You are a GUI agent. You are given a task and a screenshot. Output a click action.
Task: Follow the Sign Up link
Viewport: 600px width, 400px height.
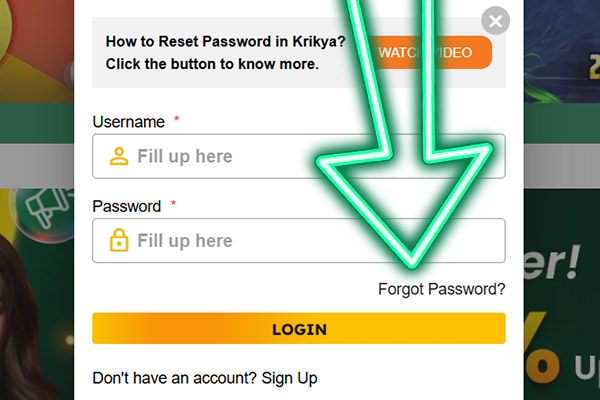(x=289, y=378)
